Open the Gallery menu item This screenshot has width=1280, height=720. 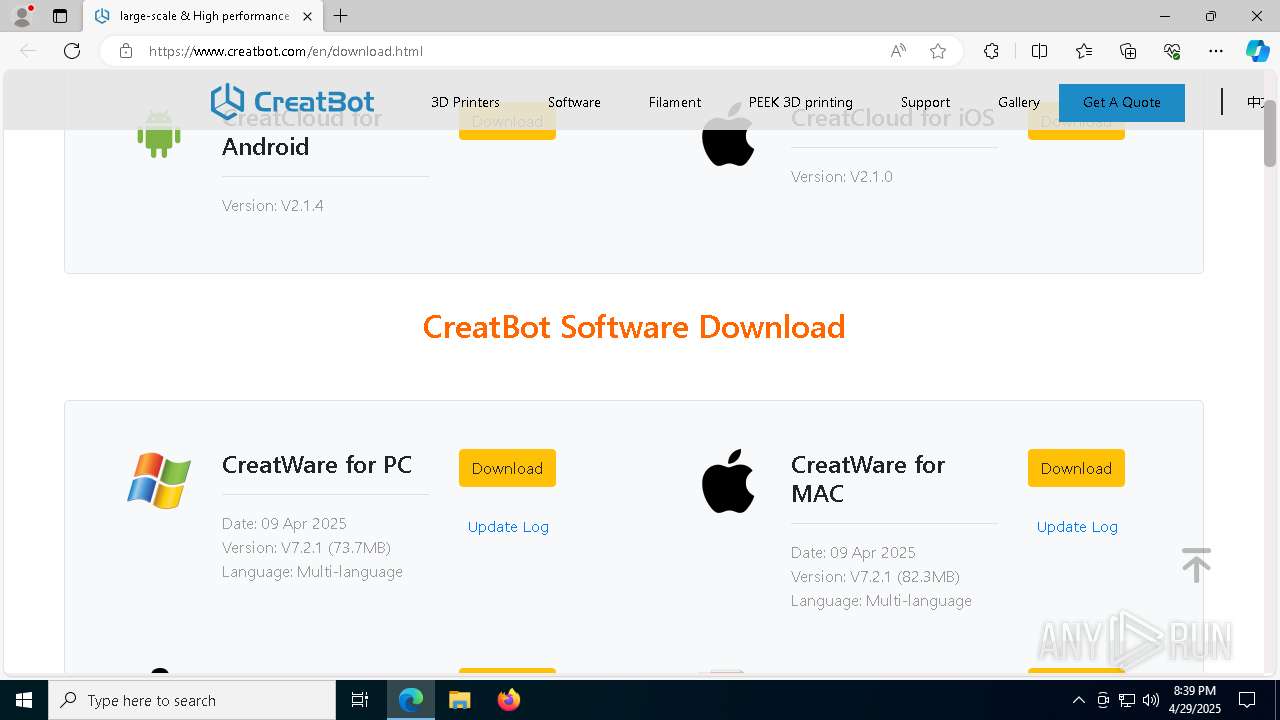[x=1019, y=102]
